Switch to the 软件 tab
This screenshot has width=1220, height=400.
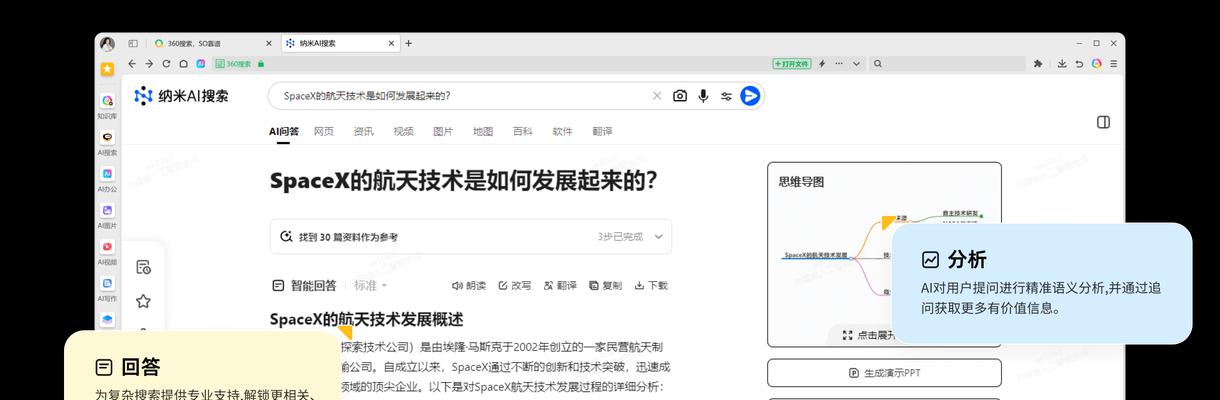563,132
